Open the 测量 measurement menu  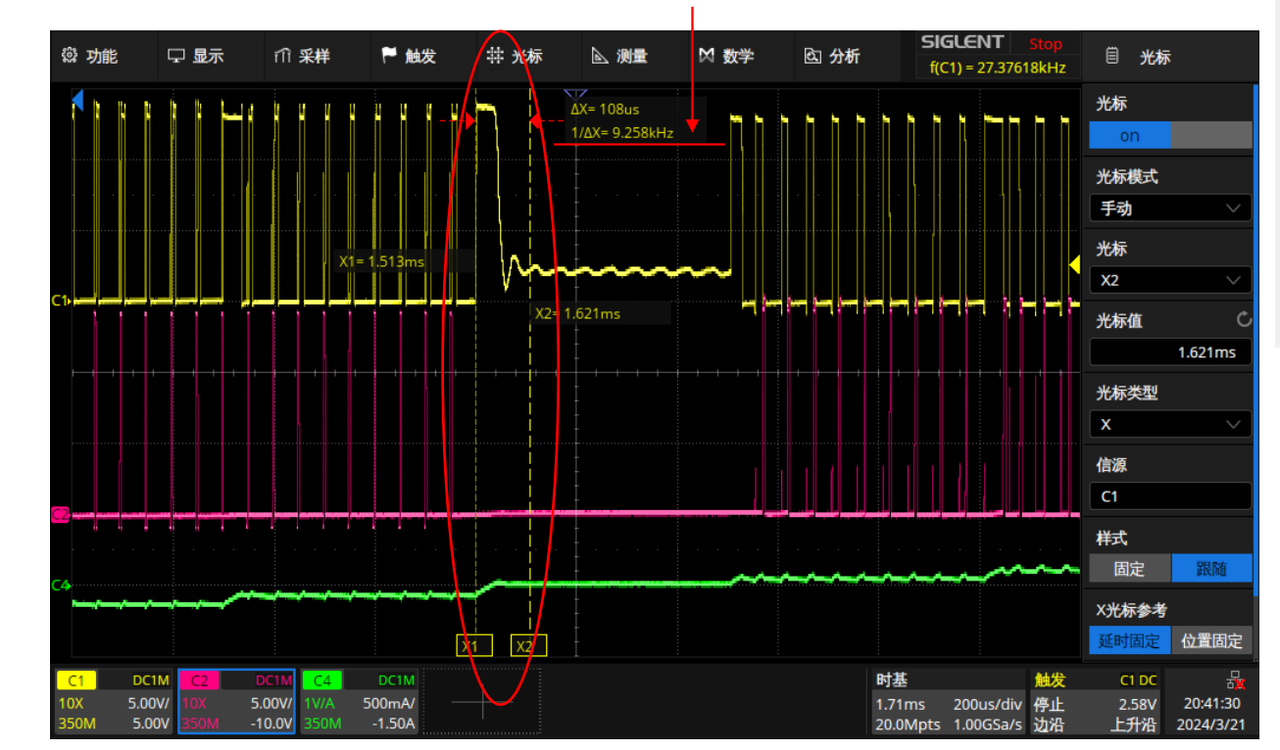click(620, 57)
